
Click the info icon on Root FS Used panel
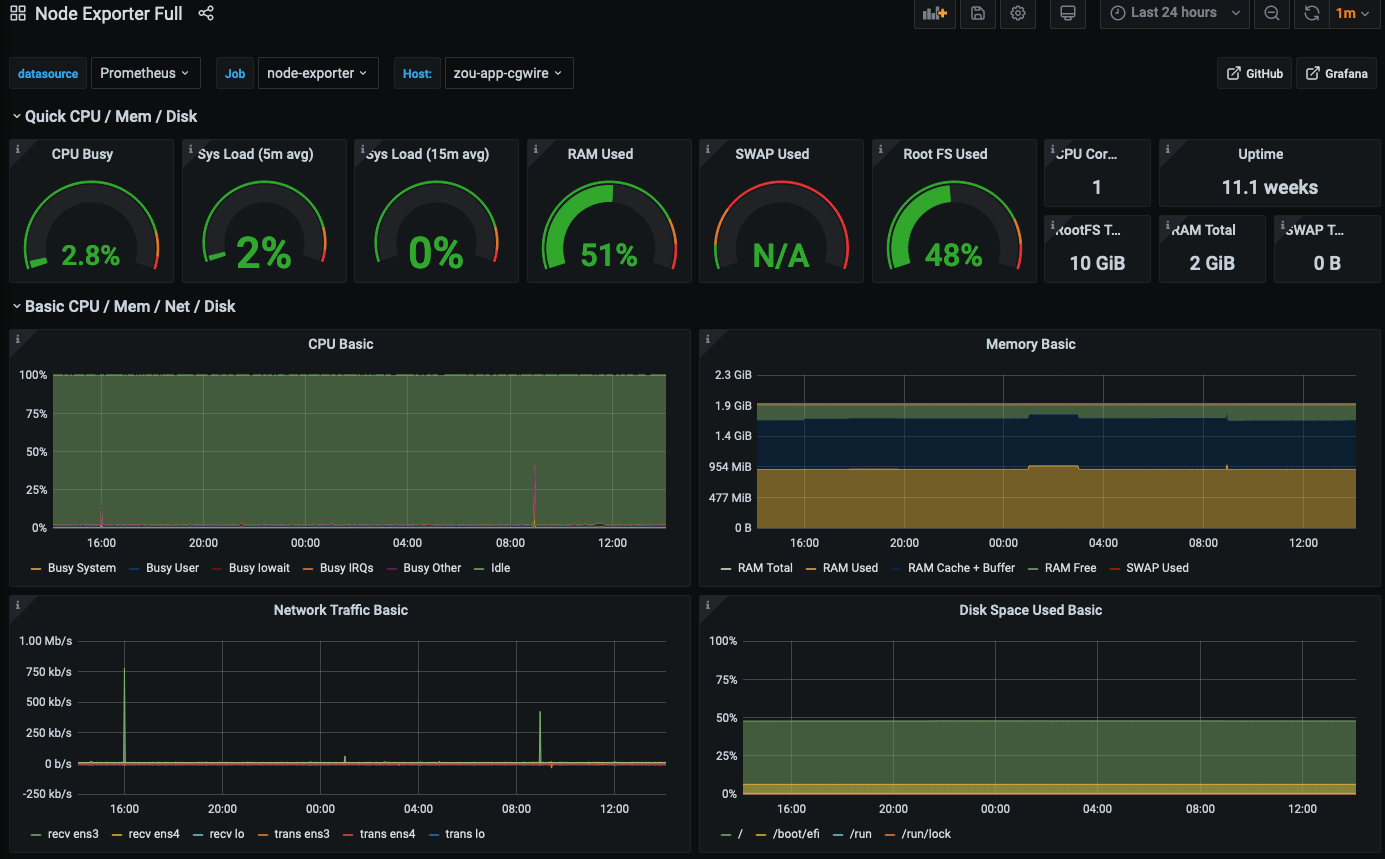880,148
